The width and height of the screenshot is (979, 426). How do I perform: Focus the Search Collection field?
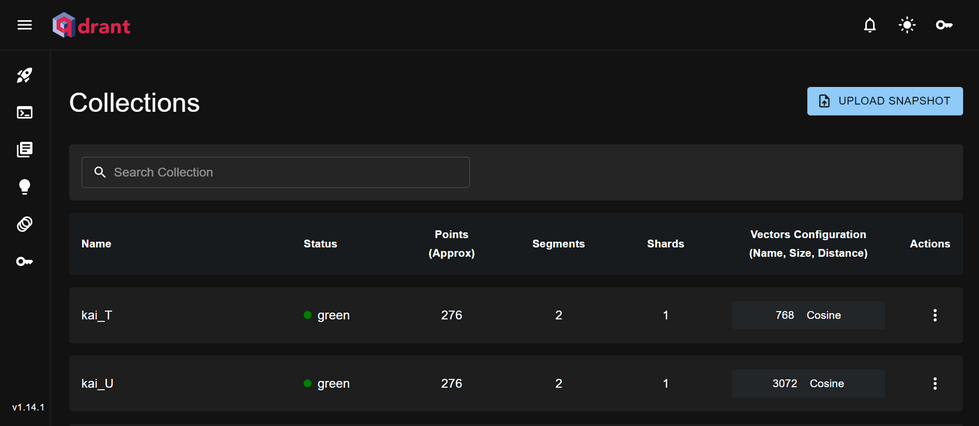275,172
